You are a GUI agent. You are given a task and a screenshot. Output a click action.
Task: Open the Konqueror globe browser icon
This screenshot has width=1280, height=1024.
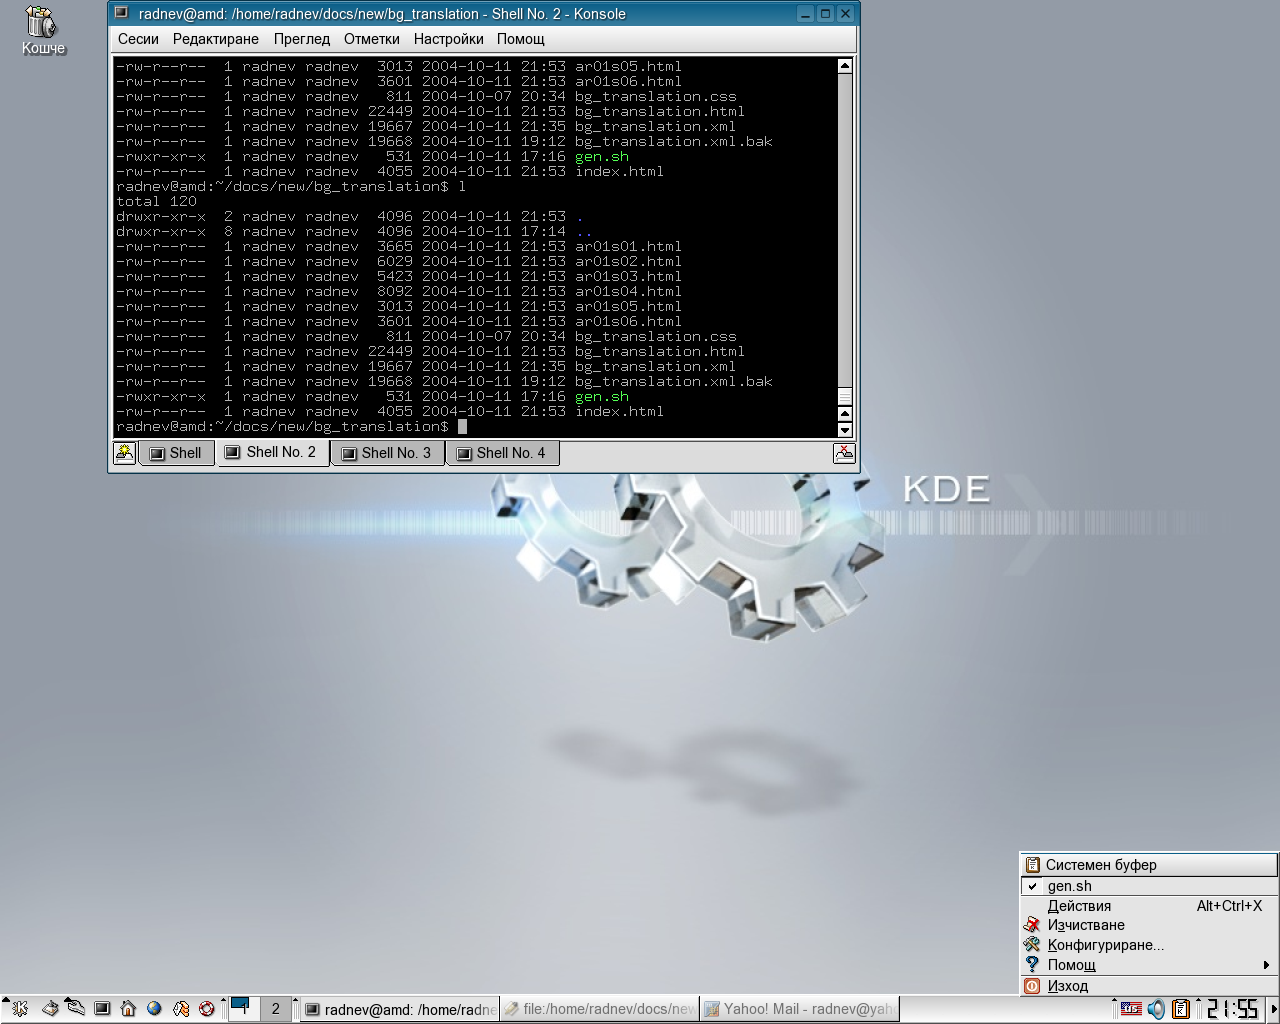[x=154, y=1009]
